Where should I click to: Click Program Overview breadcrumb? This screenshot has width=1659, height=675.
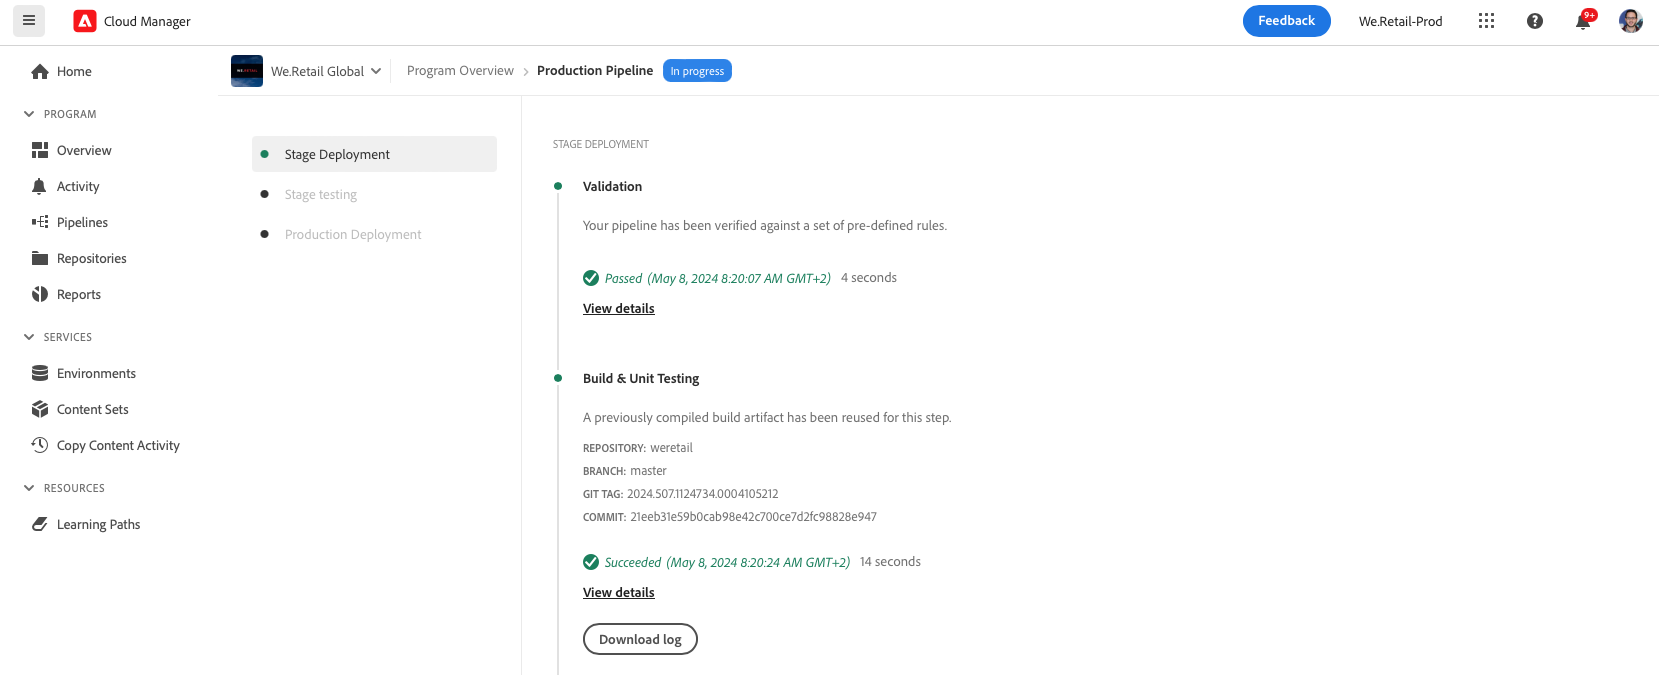pyautogui.click(x=460, y=71)
